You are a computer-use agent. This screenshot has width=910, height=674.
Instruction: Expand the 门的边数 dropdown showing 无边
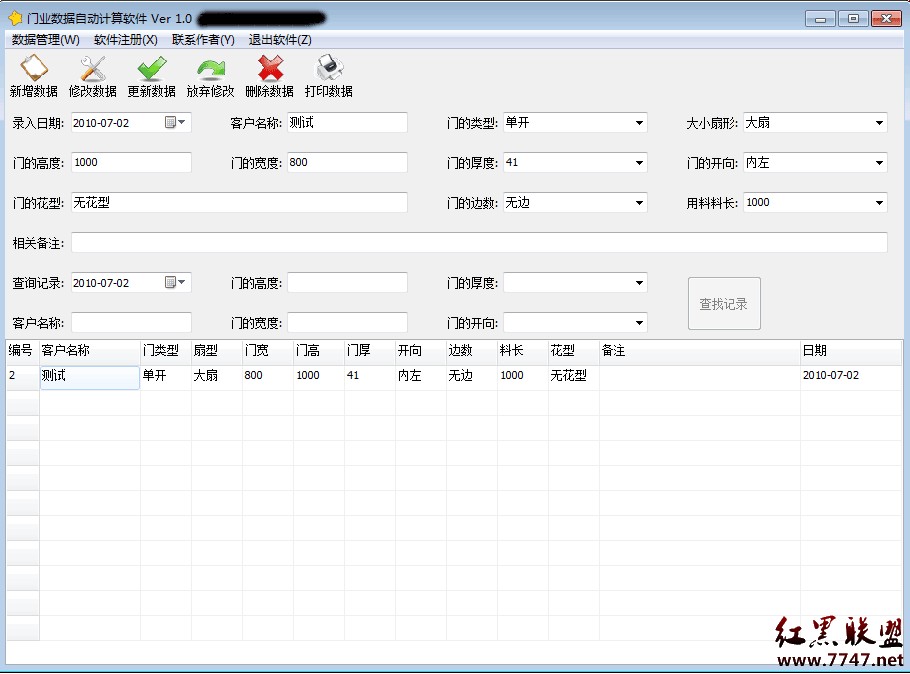pyautogui.click(x=639, y=203)
